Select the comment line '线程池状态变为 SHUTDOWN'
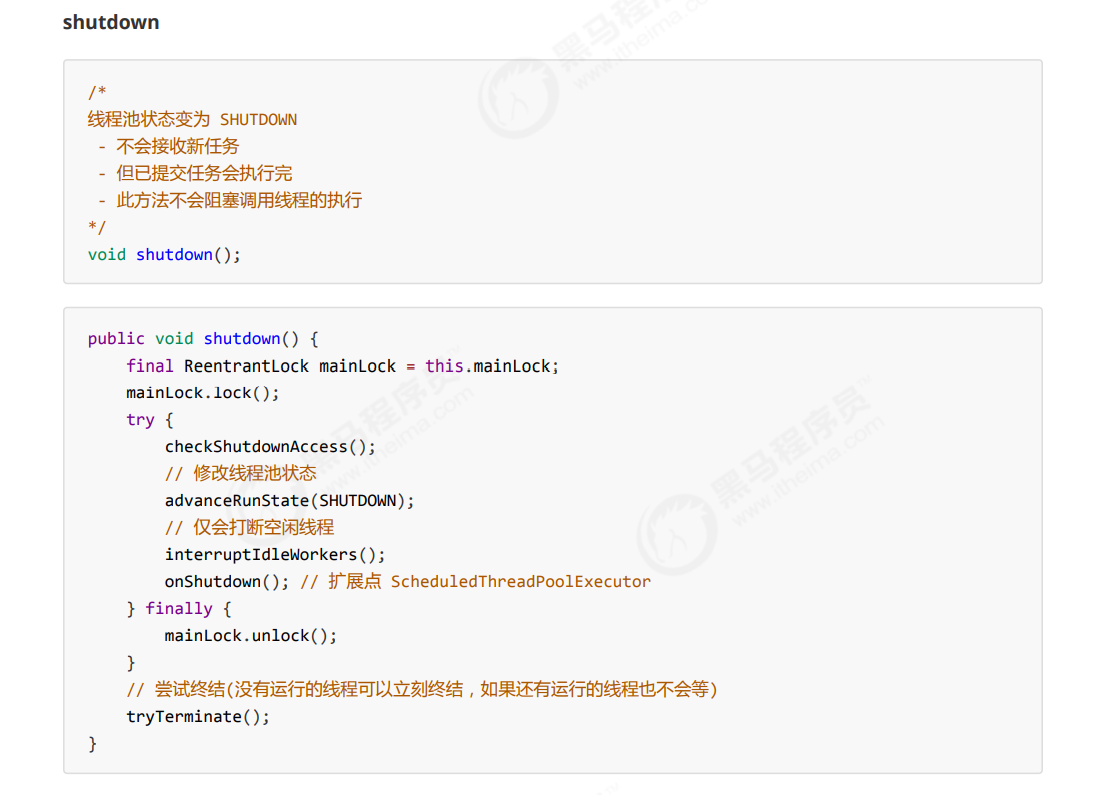The width and height of the screenshot is (1096, 795). [x=192, y=120]
